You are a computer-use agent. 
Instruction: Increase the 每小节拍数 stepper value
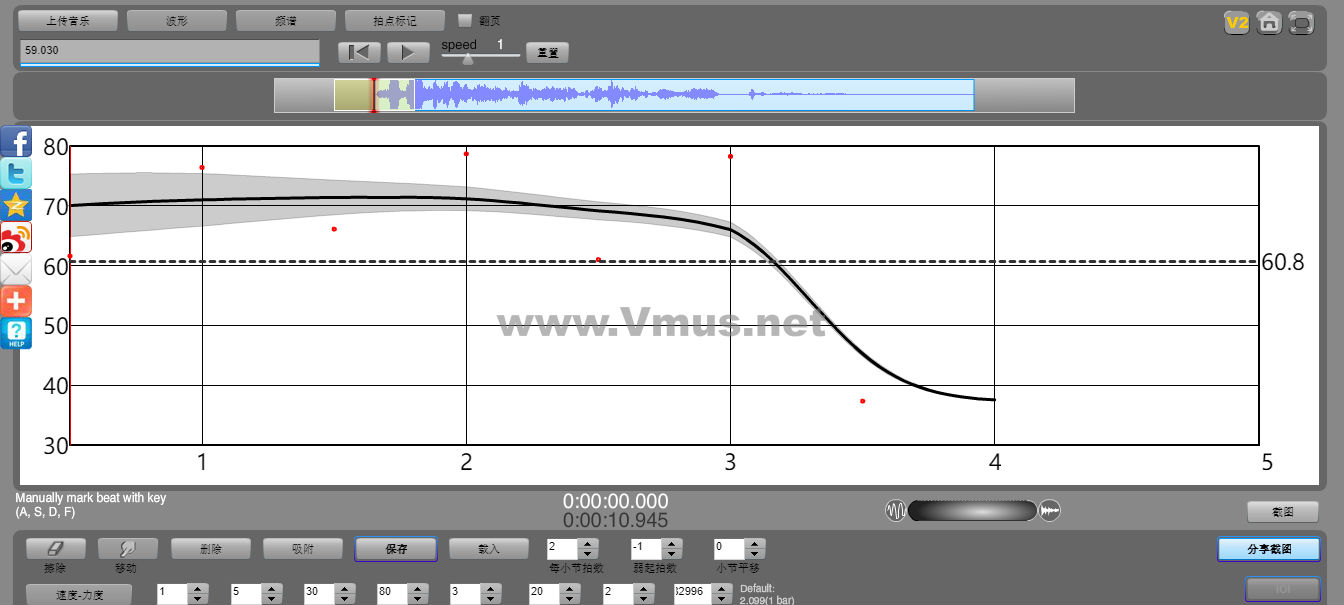click(588, 544)
